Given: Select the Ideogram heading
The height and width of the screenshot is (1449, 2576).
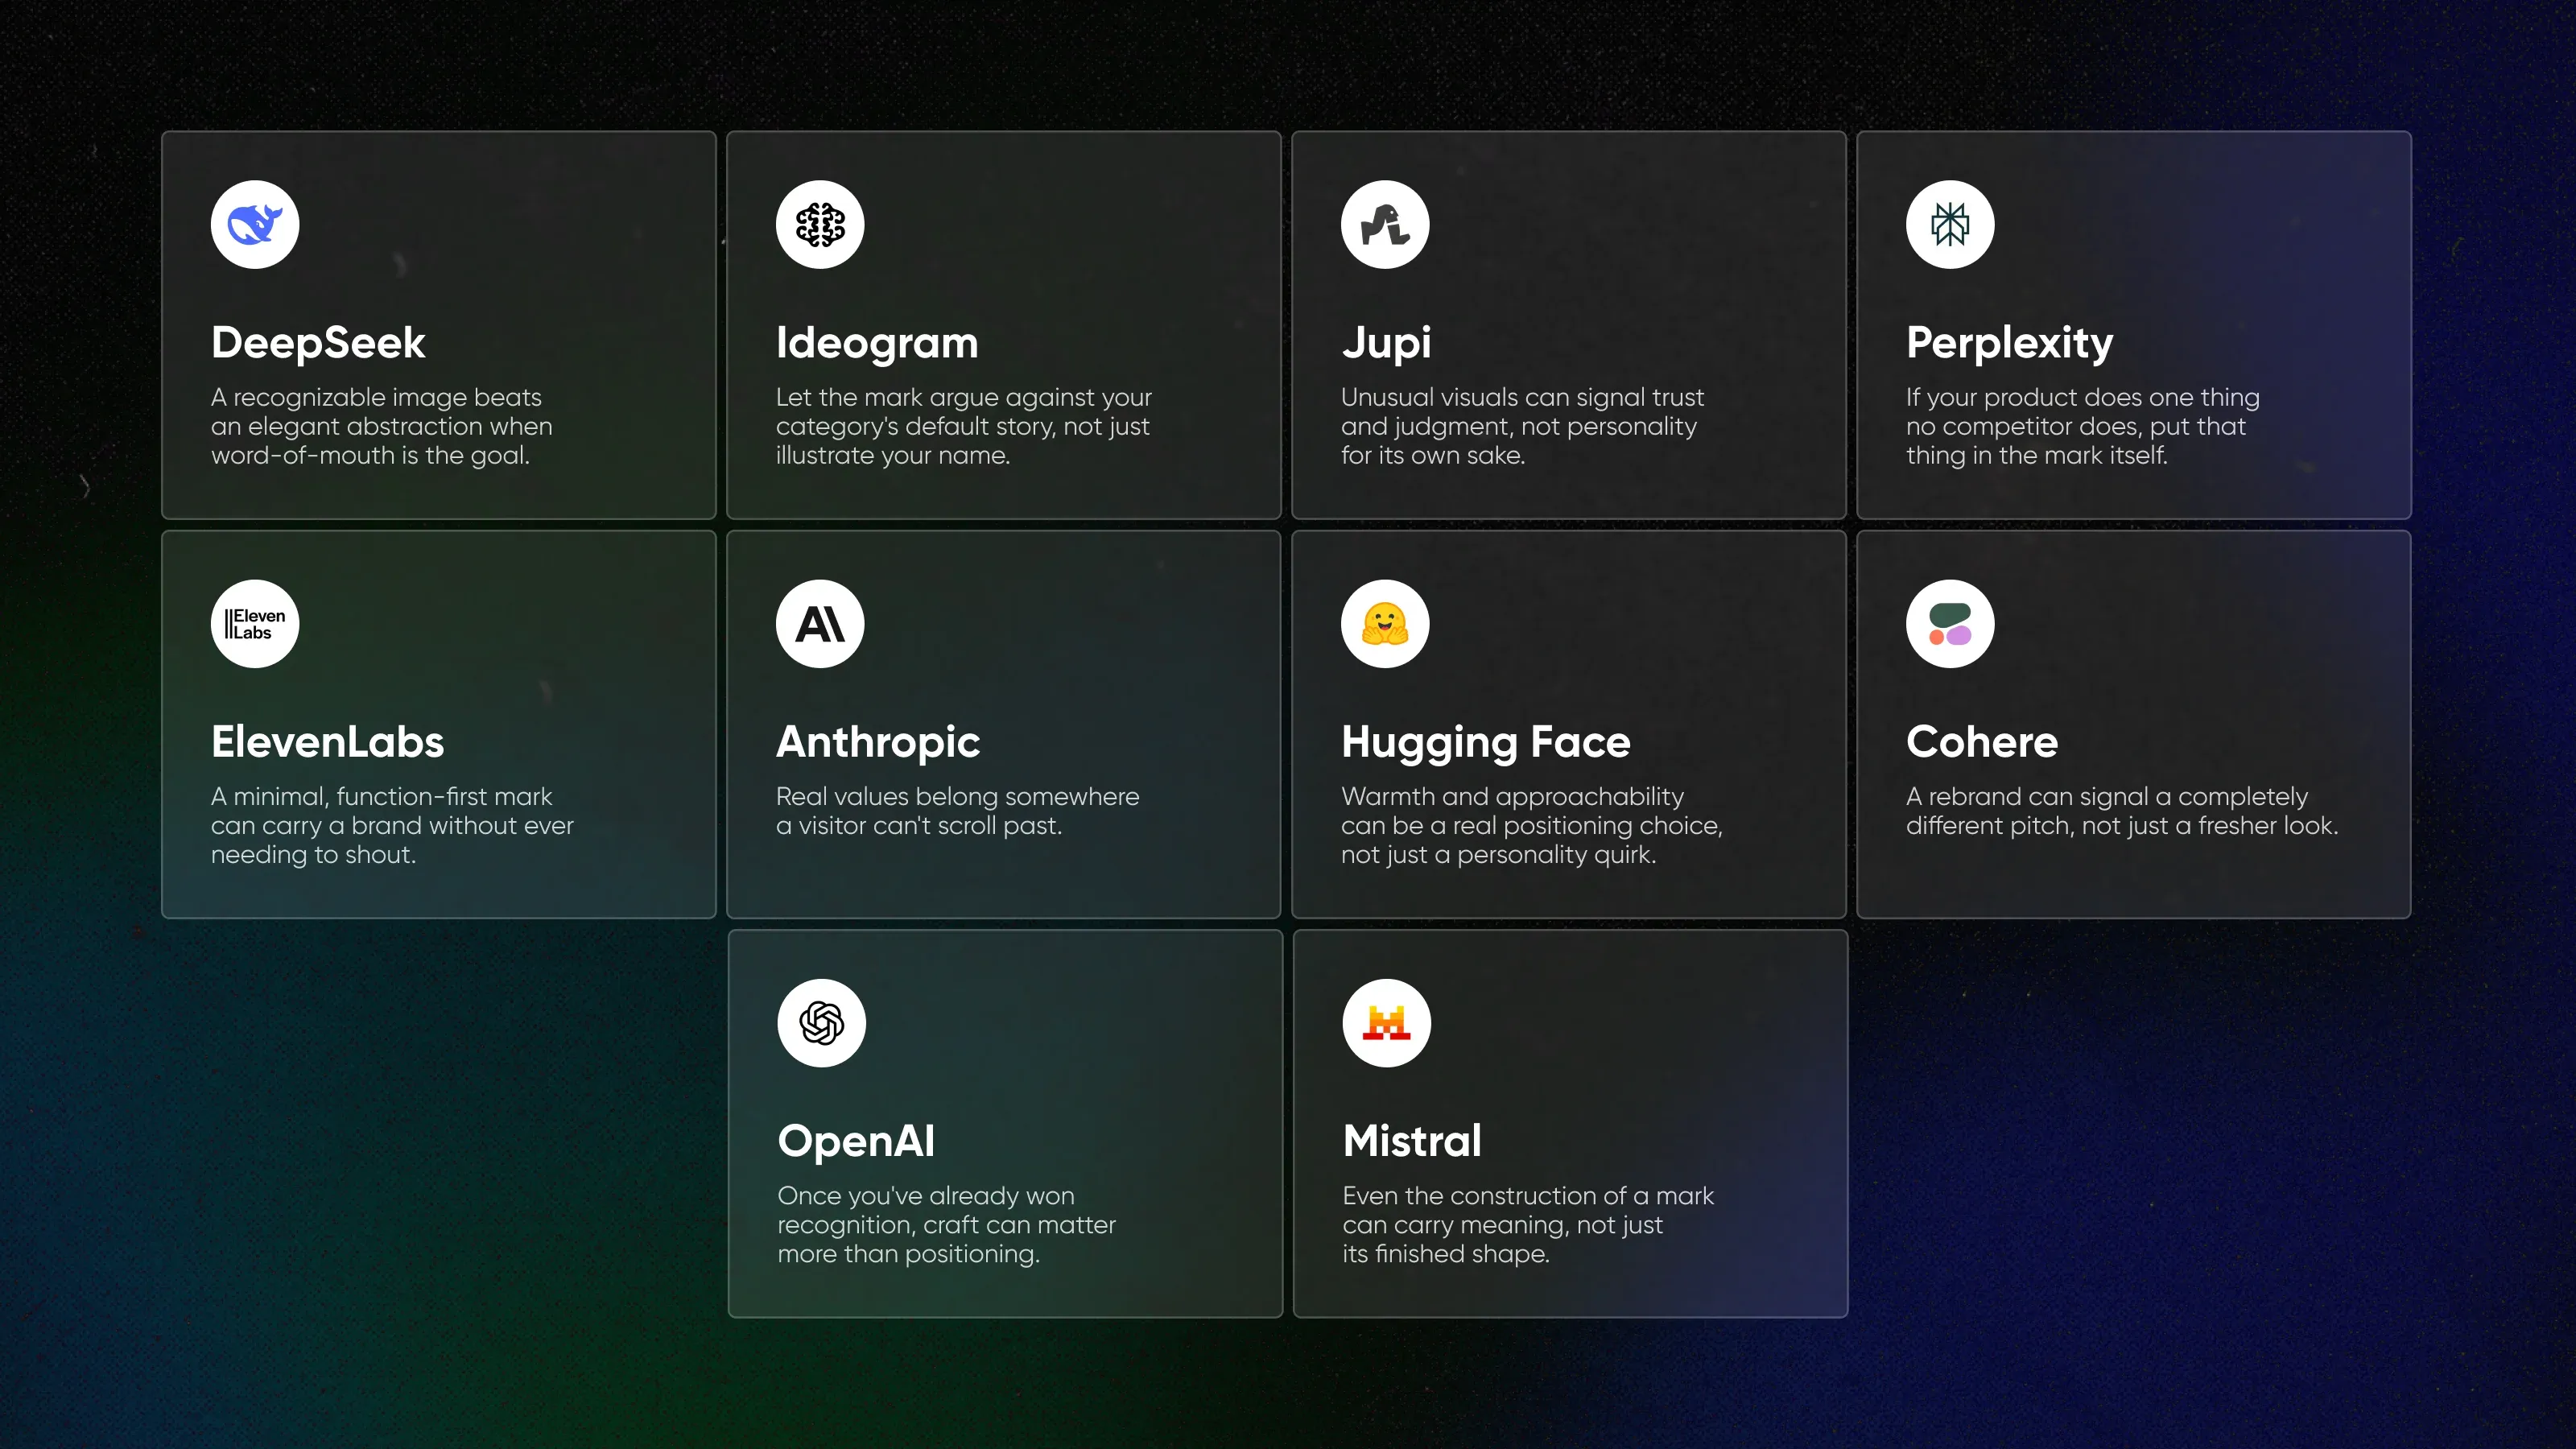Looking at the screenshot, I should [877, 343].
